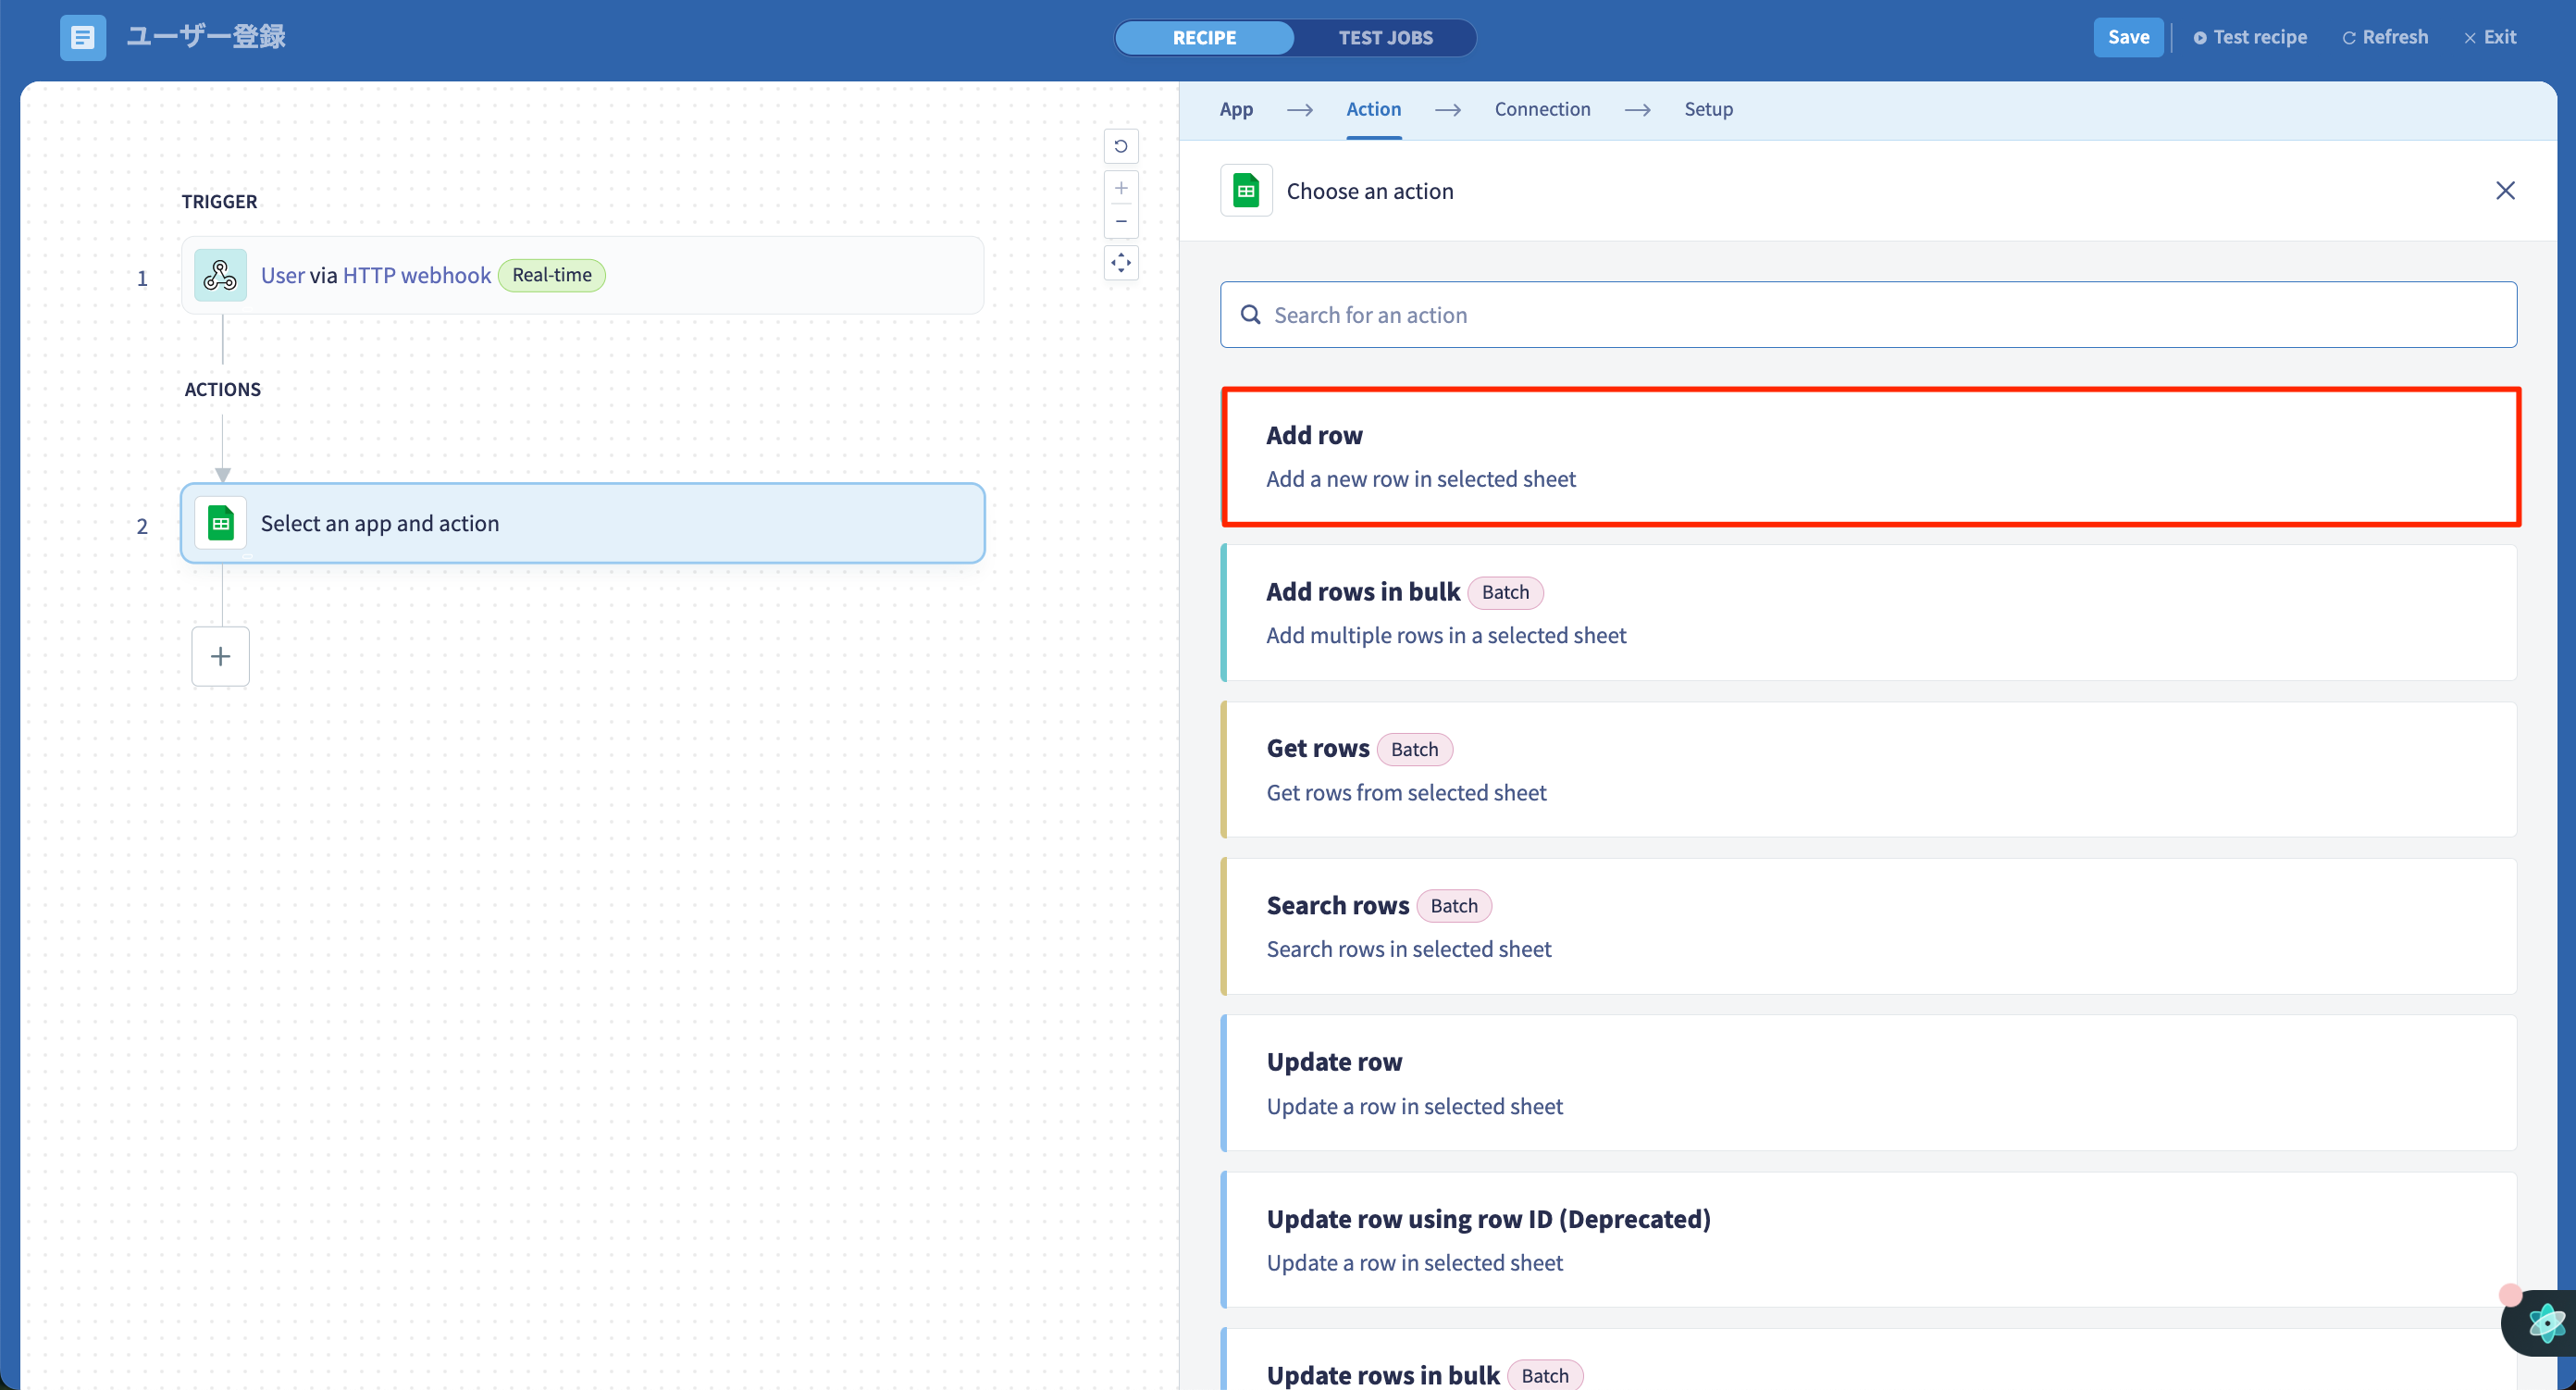Click 'Add multiple rows in a selected sheet'
Screen dimensions: 2576x1390
pos(1446,636)
